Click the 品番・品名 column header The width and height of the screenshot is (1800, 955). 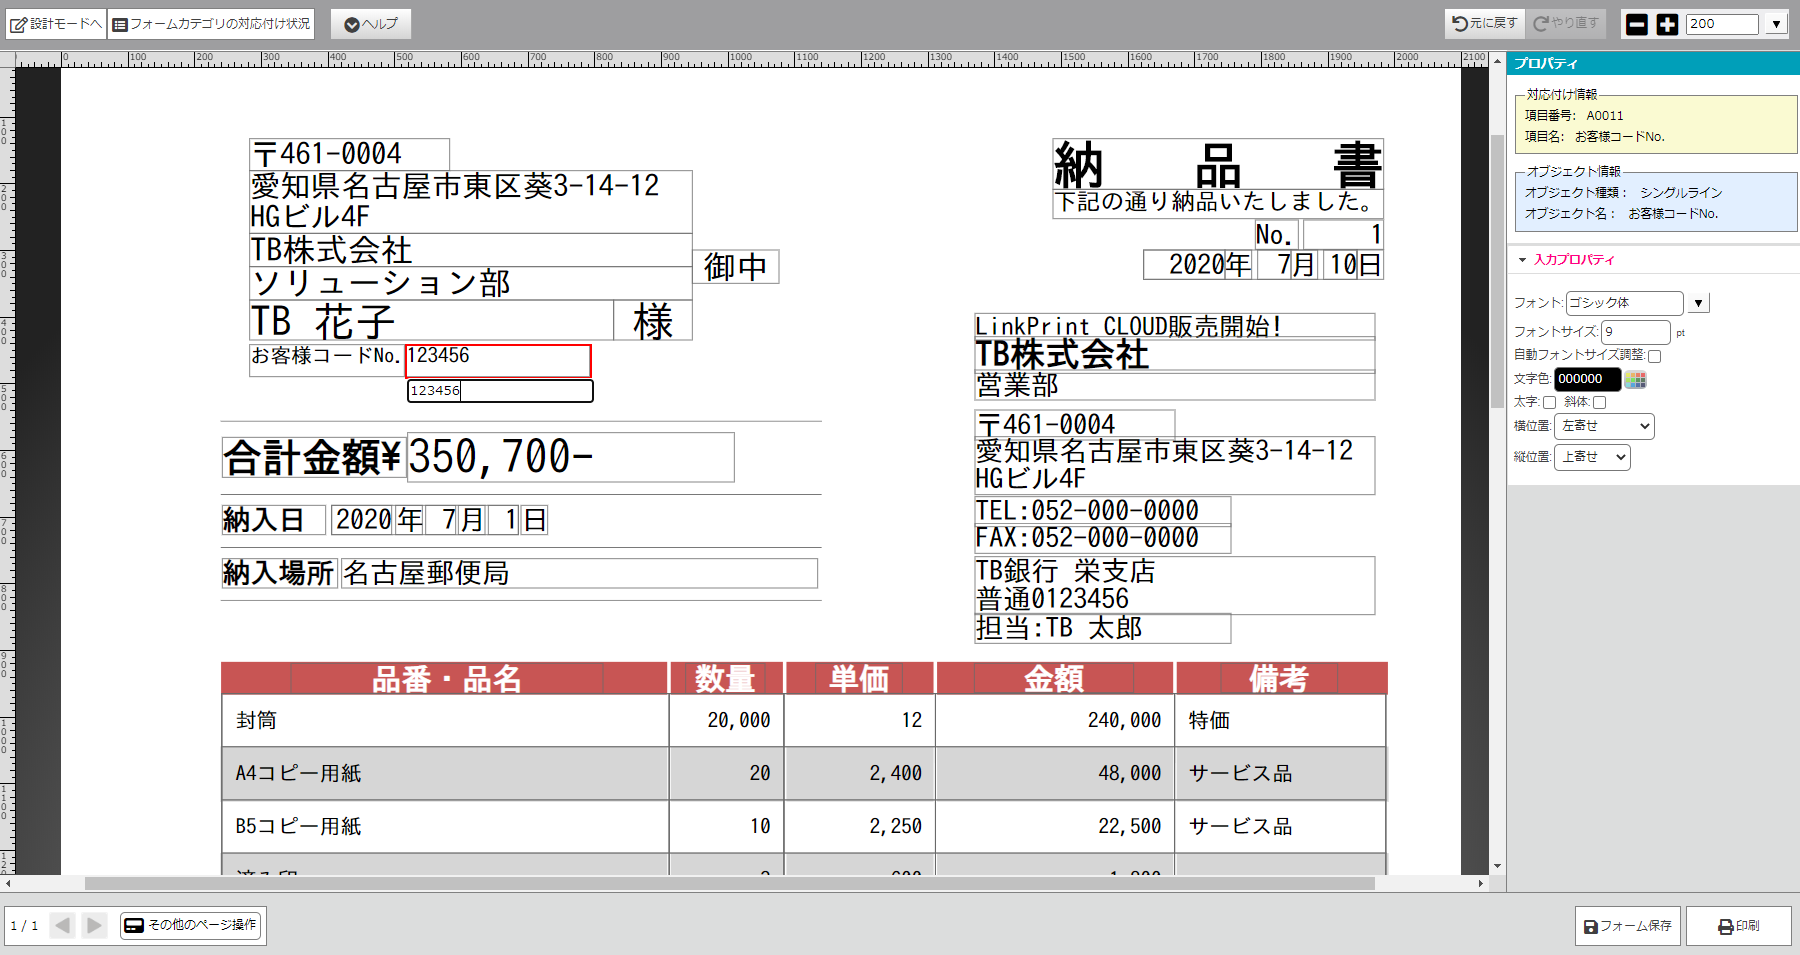click(445, 679)
